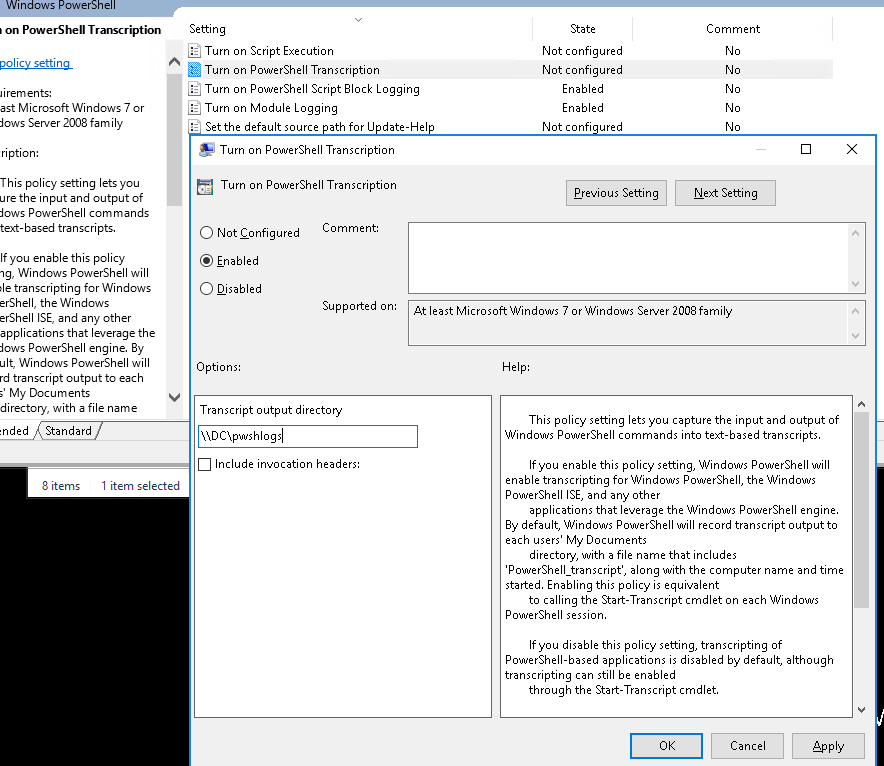The image size is (884, 766).
Task: Sort list by State column header
Action: (x=582, y=29)
